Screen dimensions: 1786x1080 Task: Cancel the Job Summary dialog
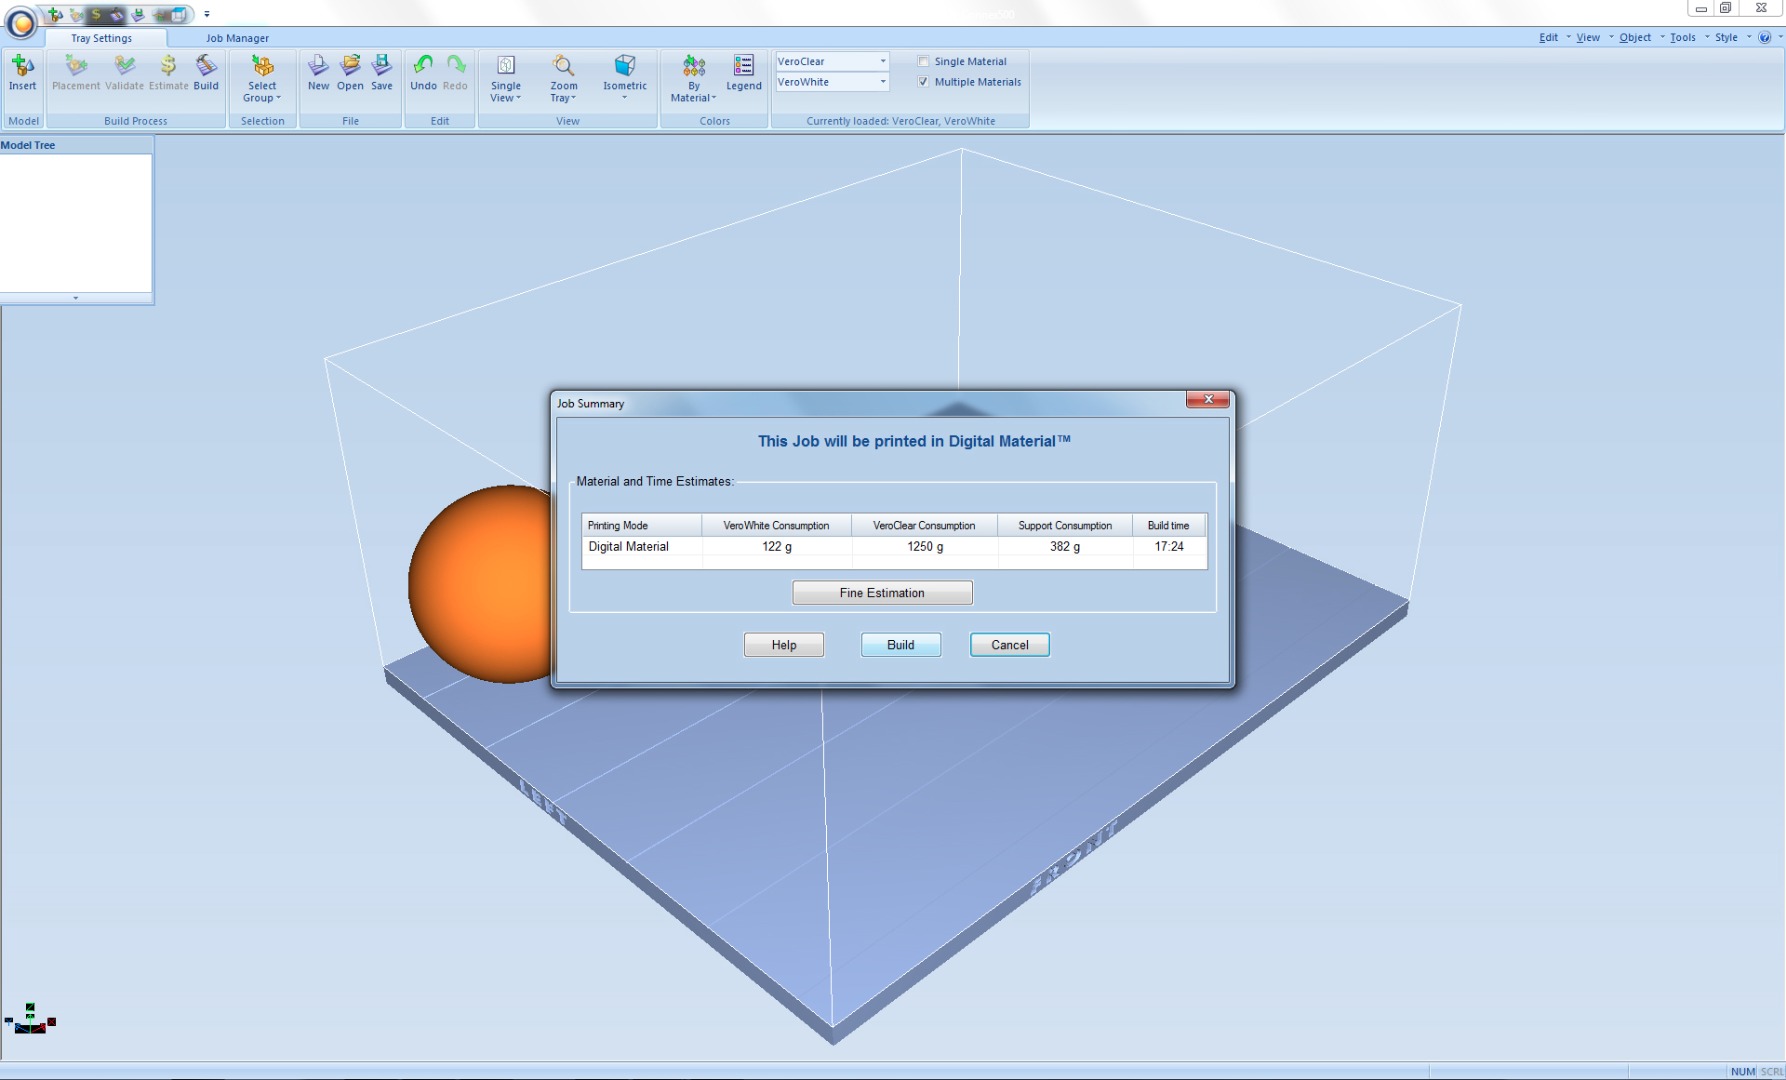[x=1010, y=645]
